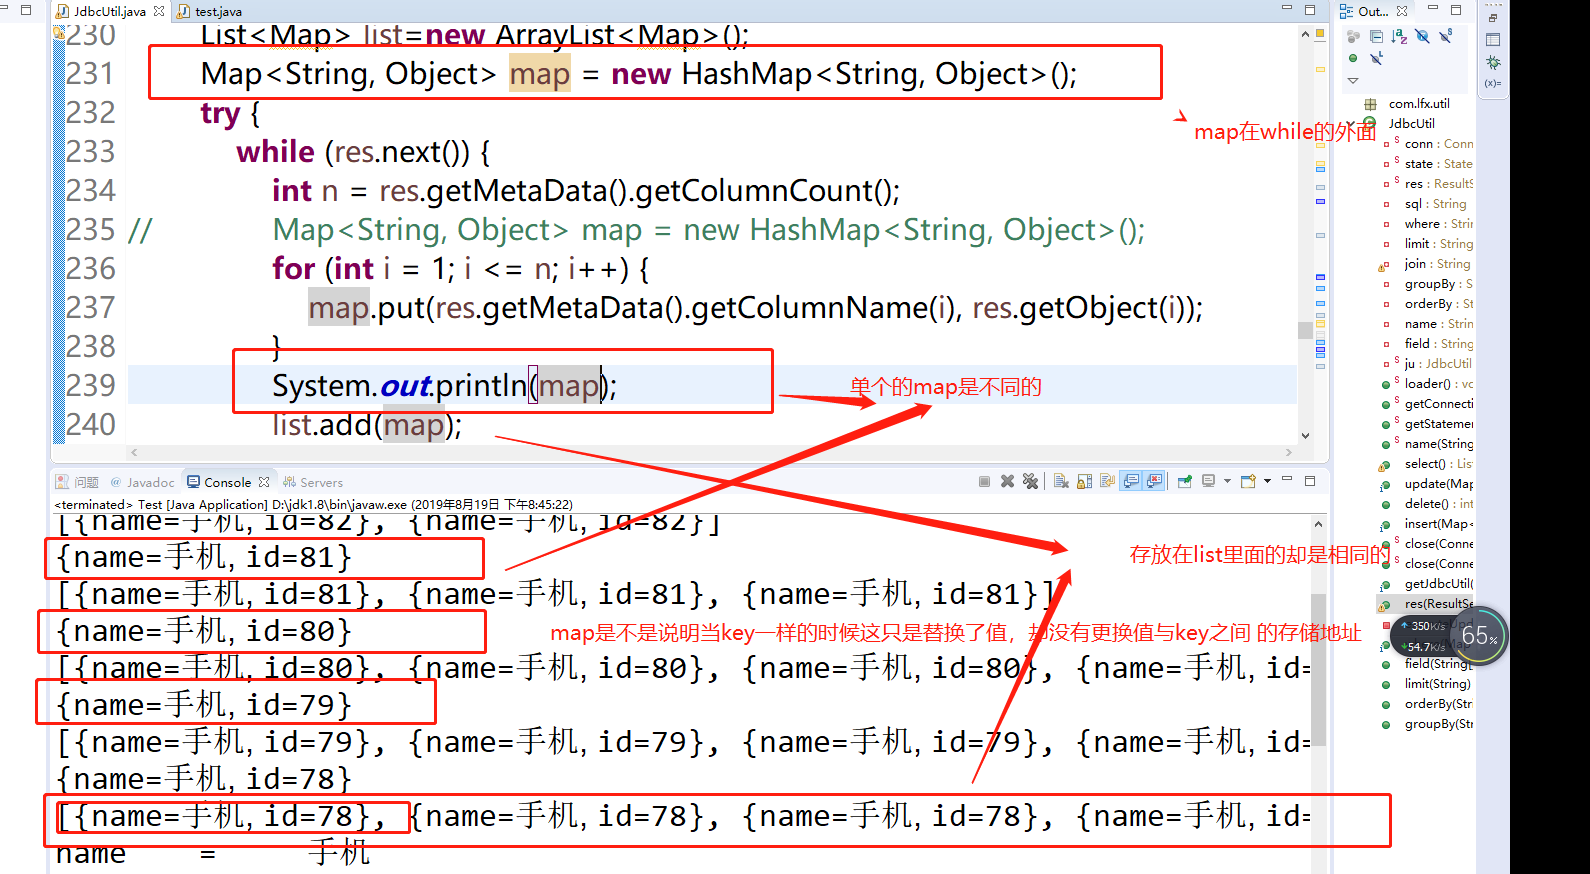Click the editor horizontal scroll right arrow
This screenshot has height=874, width=1590.
[1288, 452]
